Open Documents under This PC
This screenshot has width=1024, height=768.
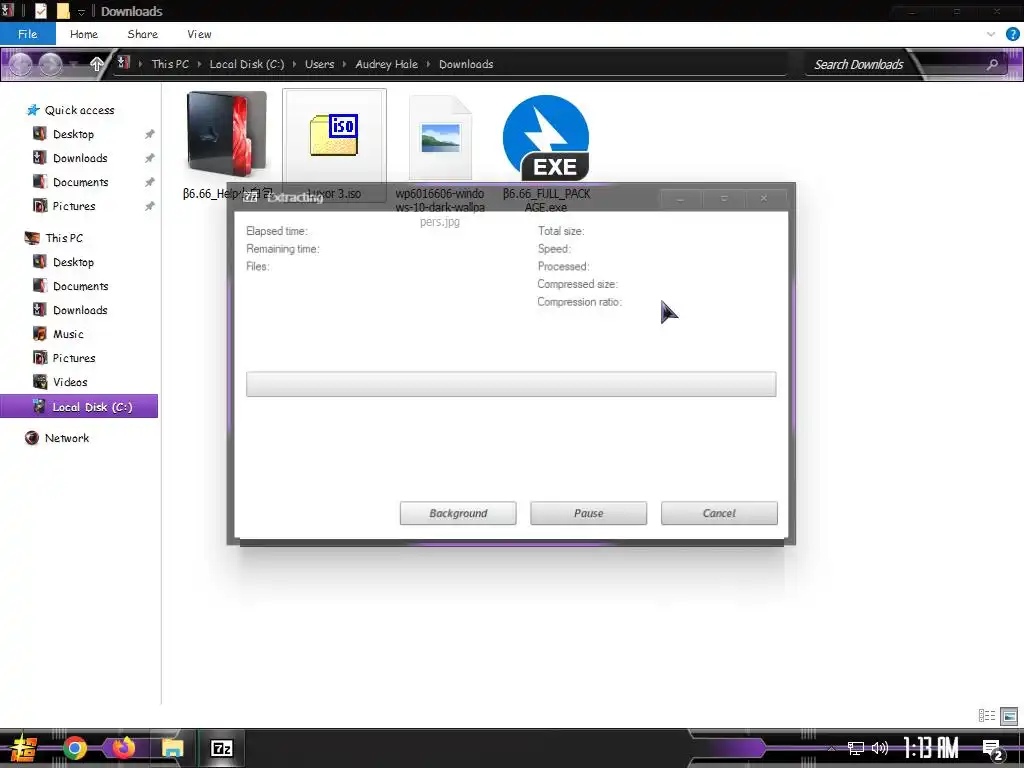(80, 286)
